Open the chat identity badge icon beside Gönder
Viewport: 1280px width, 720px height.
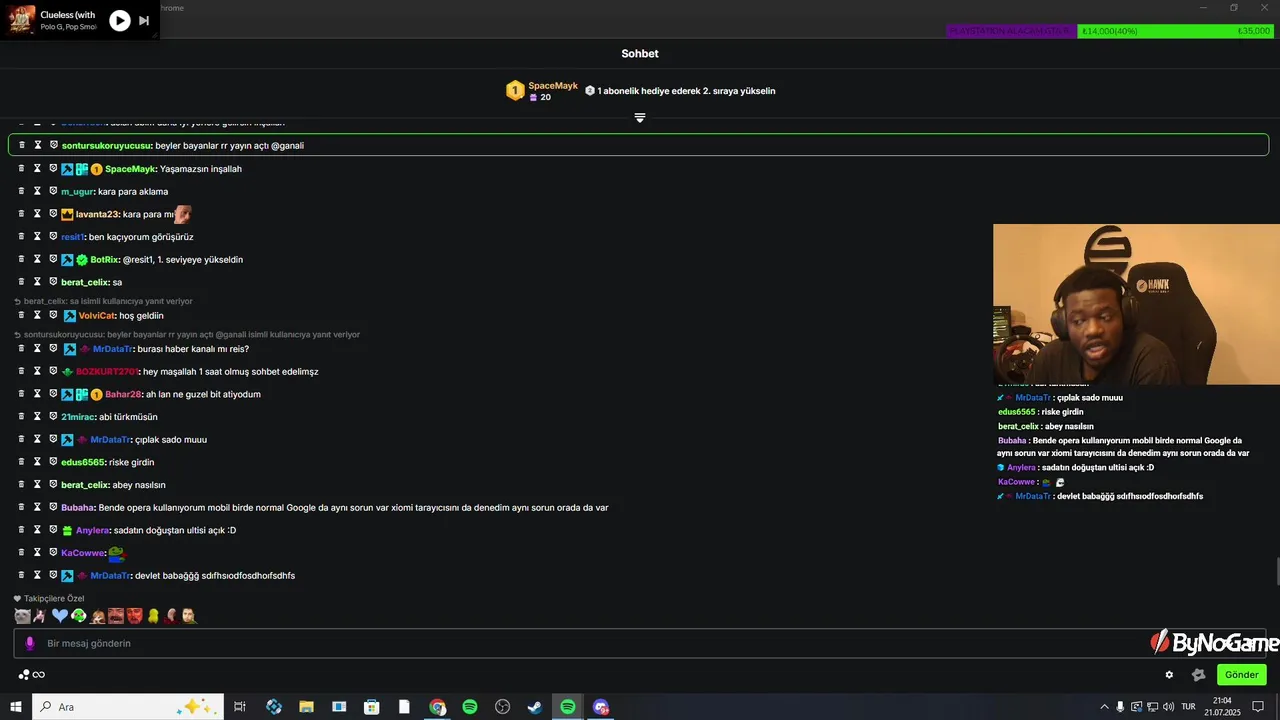pyautogui.click(x=1198, y=675)
